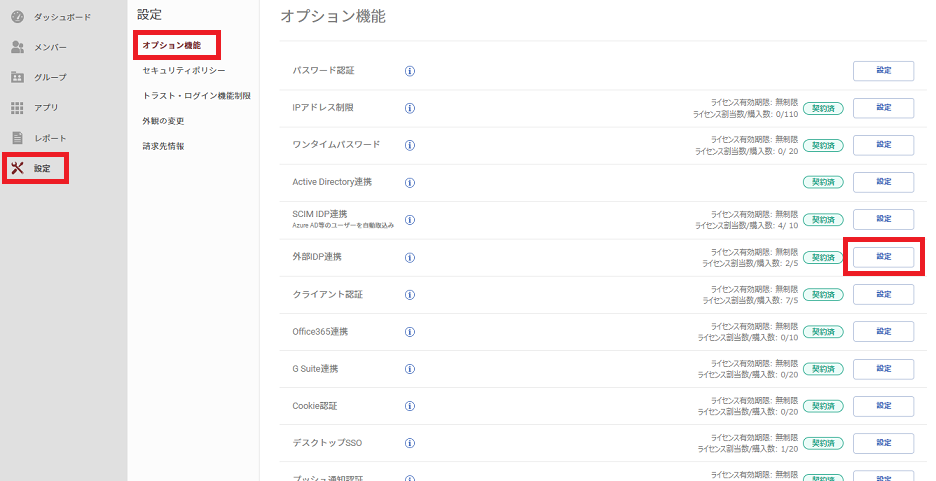Image resolution: width=936 pixels, height=481 pixels.
Task: Open the セキュリティポリシー menu item
Action: coord(184,70)
